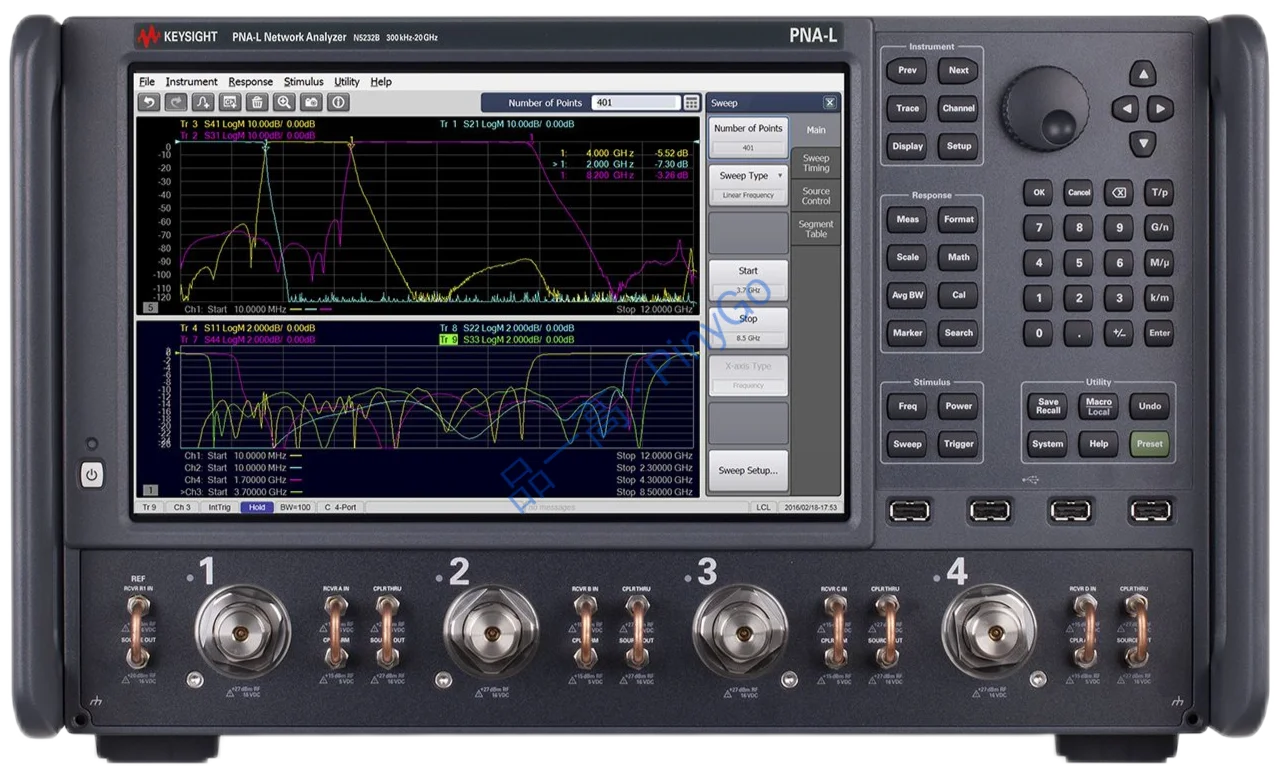Image resolution: width=1274 pixels, height=780 pixels.
Task: Click the Stop 8.5 GHz softkey
Action: (748, 327)
